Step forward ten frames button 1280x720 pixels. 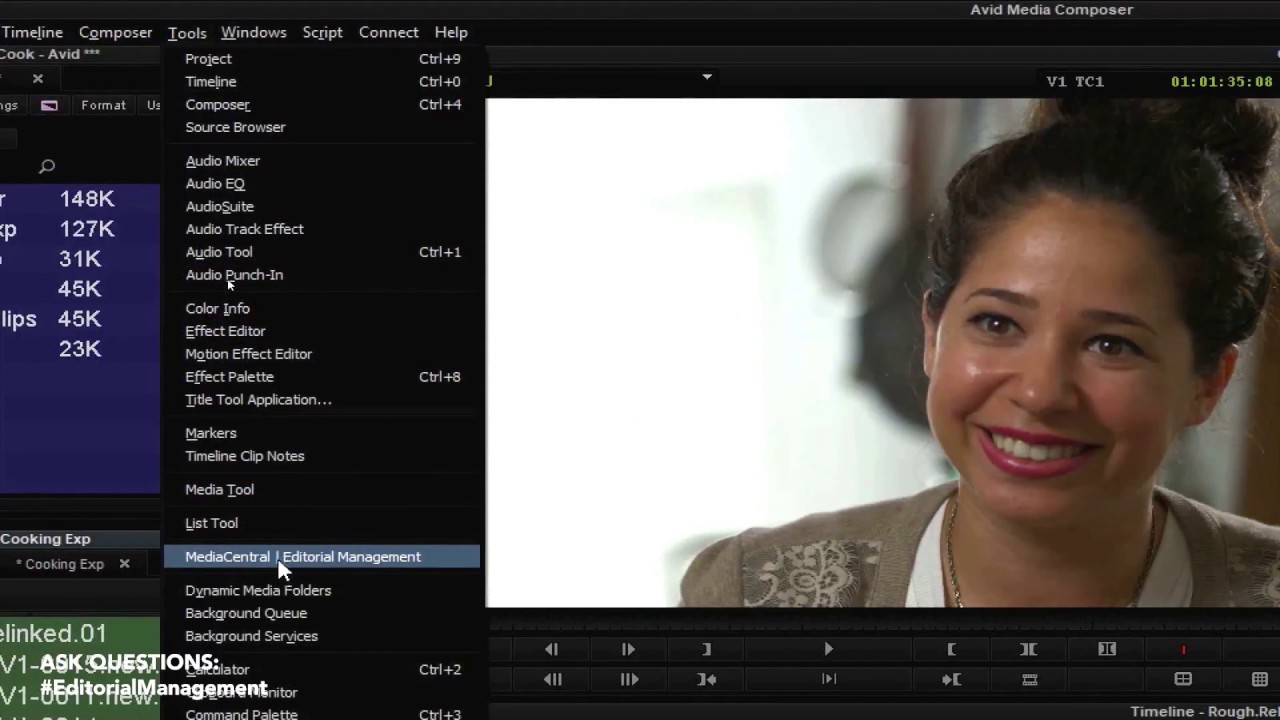(629, 680)
